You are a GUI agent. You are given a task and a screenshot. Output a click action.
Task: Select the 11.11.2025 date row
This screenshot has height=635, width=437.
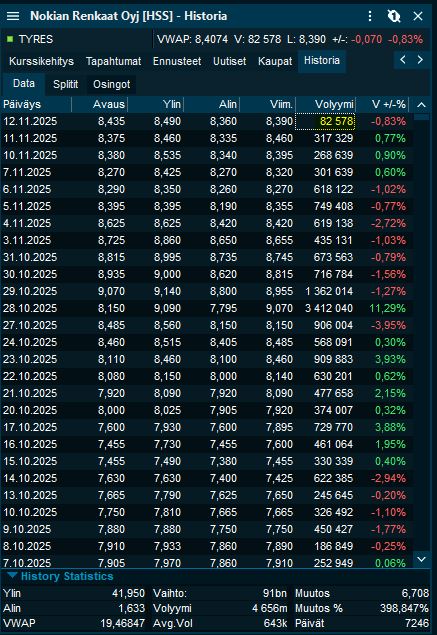[x=207, y=139]
